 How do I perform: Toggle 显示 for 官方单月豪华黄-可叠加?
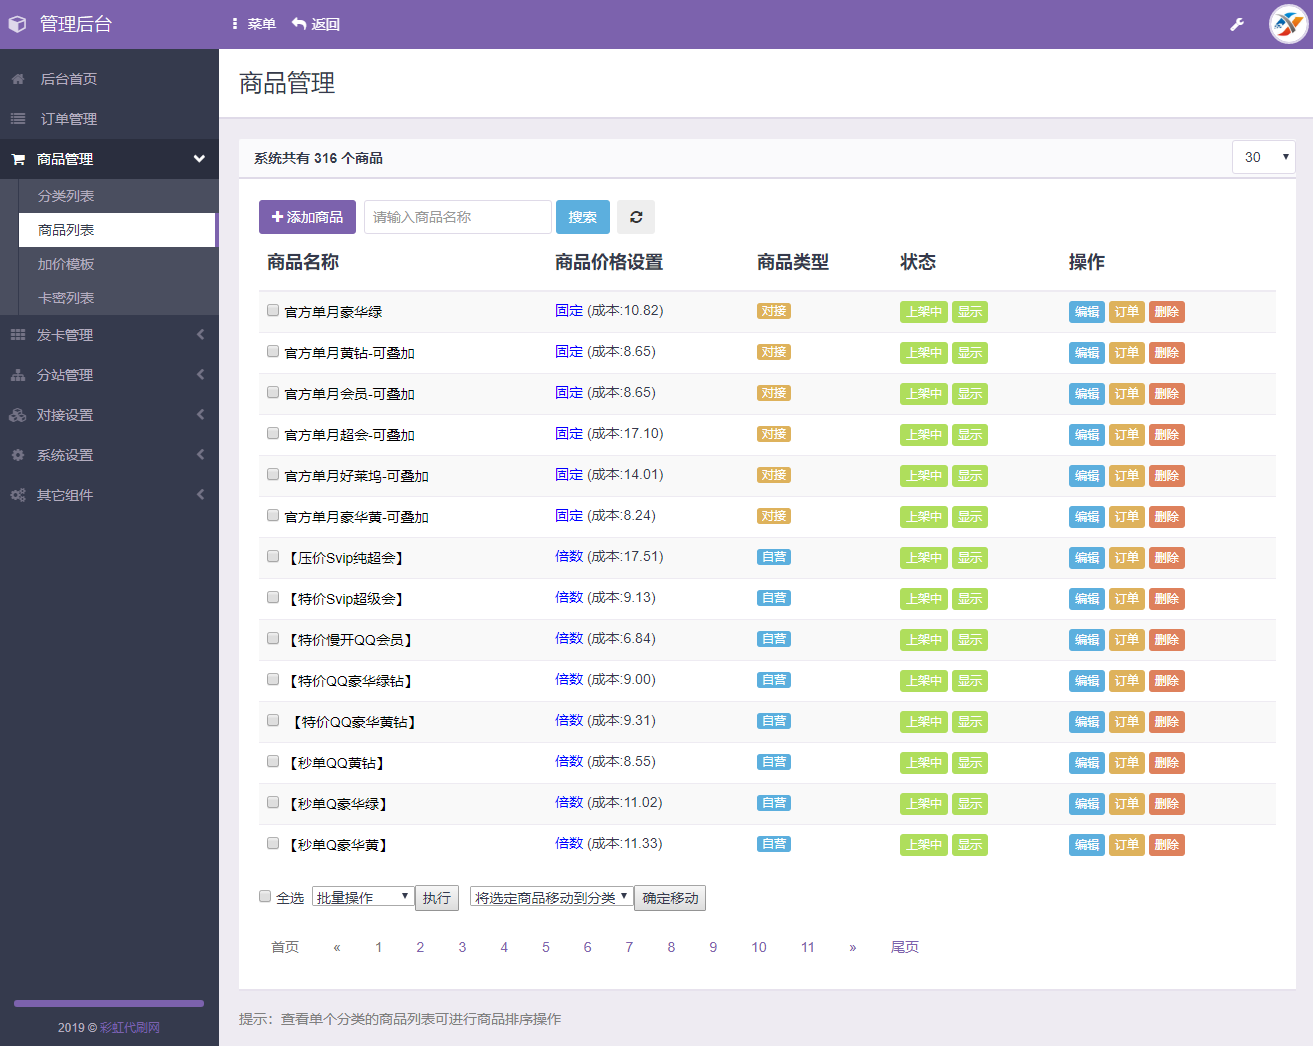point(970,517)
